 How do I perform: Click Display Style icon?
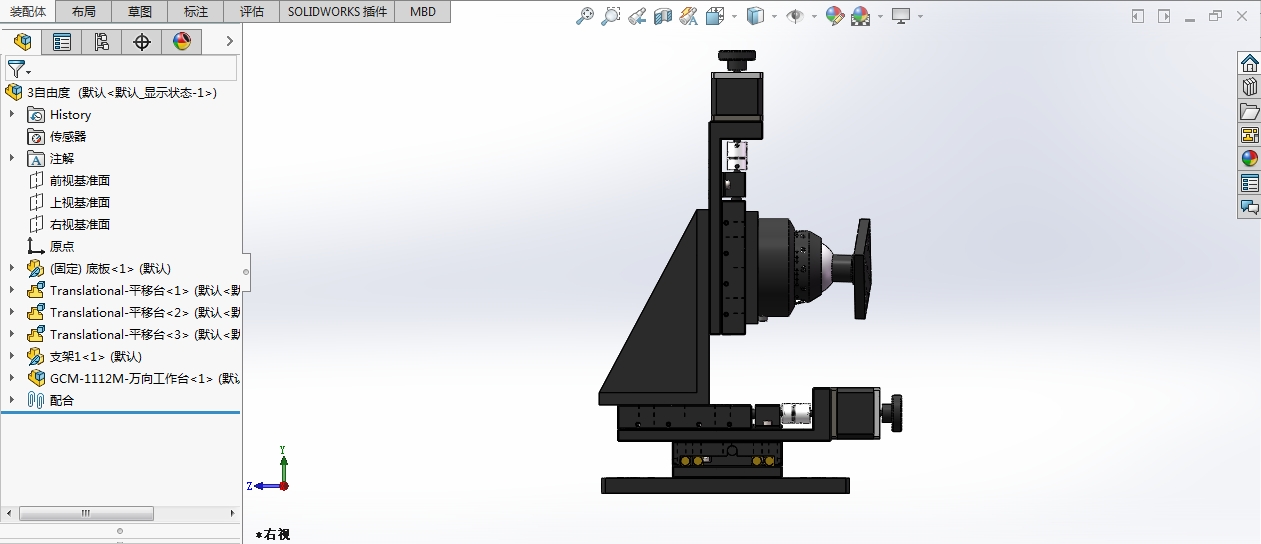[x=757, y=16]
